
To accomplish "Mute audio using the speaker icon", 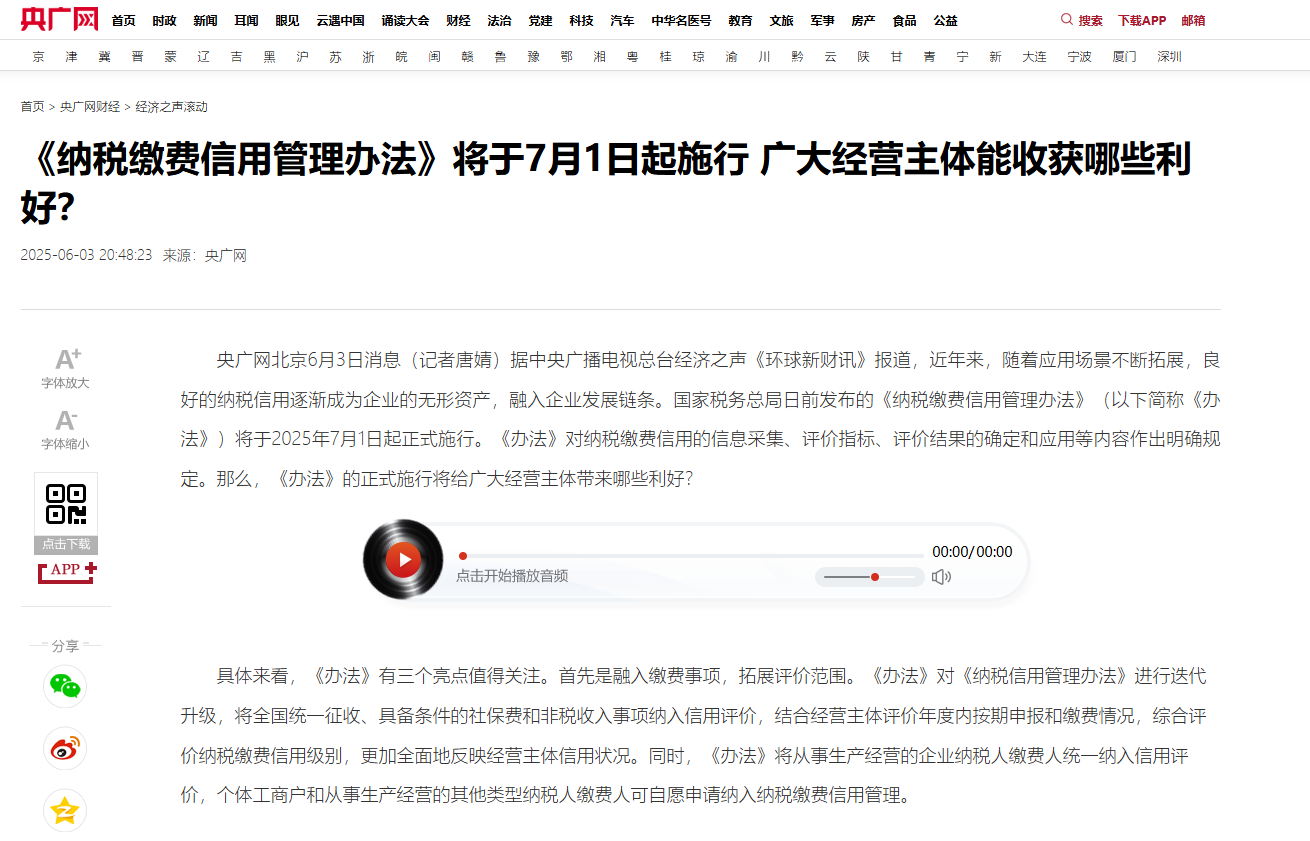I will click(941, 577).
